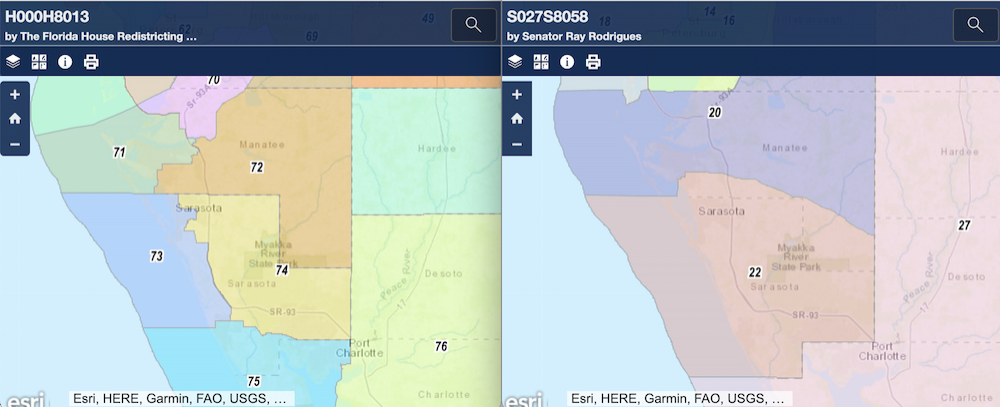Image resolution: width=1000 pixels, height=408 pixels.
Task: Zoom in on the right Senate map
Action: point(516,95)
